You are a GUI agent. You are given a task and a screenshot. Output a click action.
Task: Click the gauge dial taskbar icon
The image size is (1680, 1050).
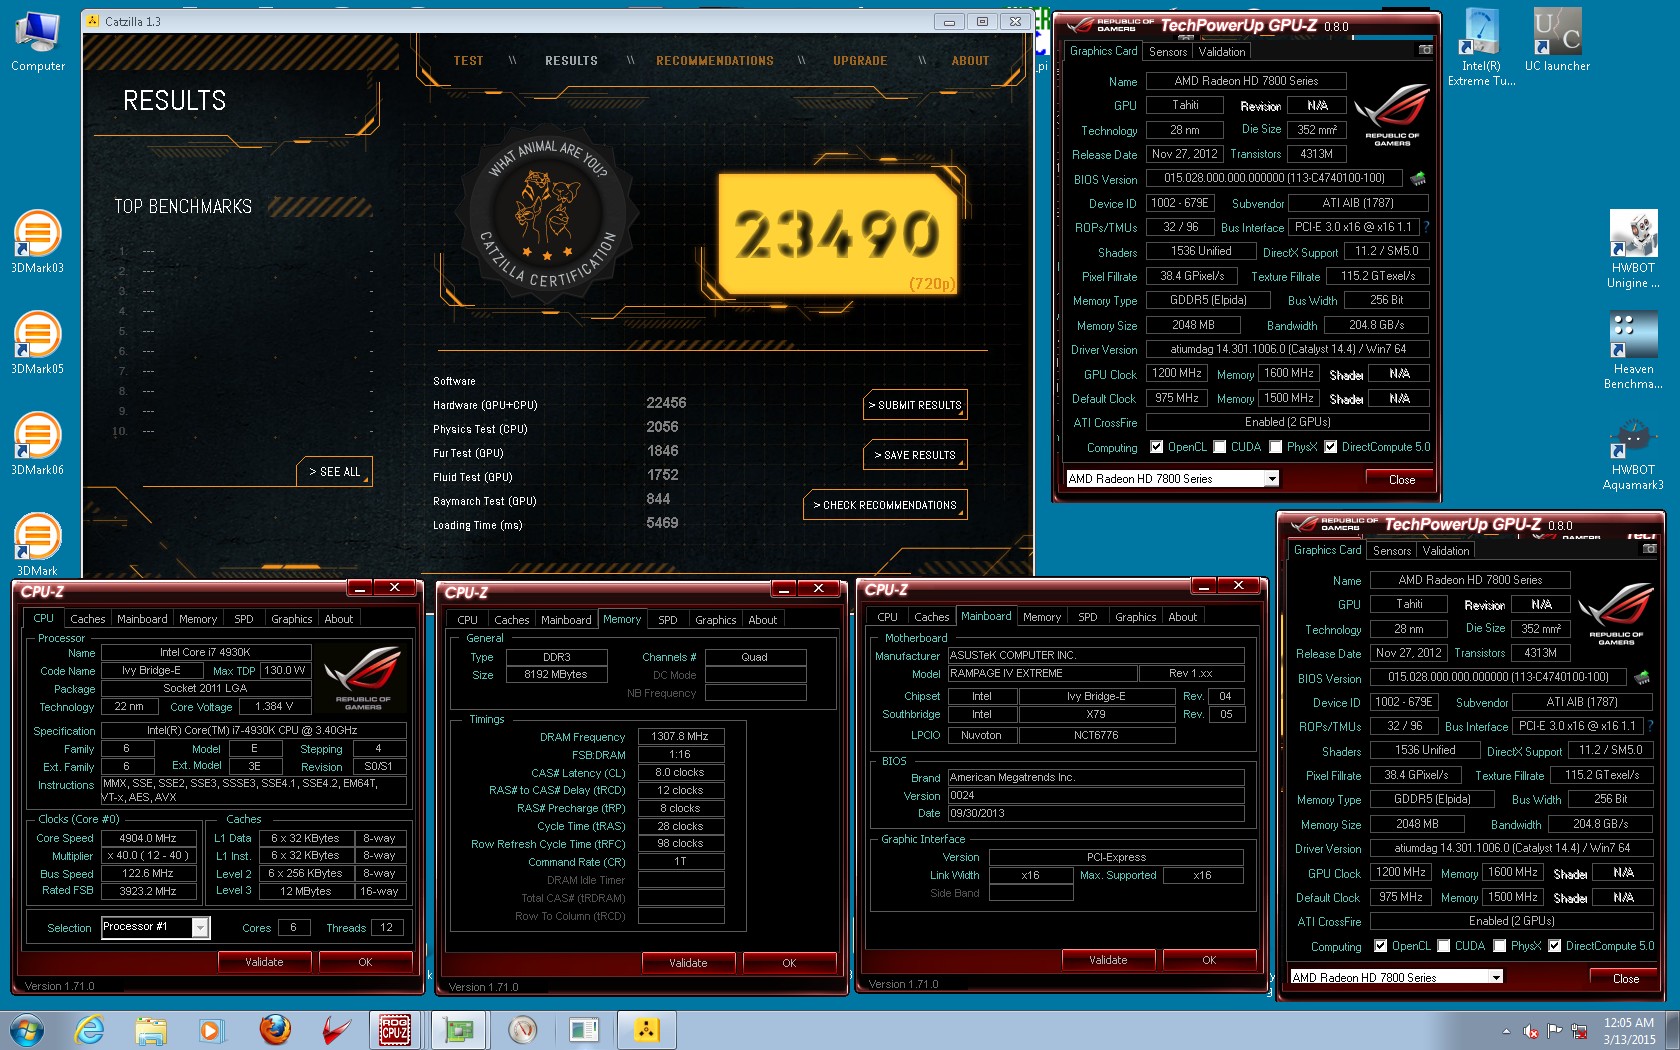click(x=522, y=1029)
